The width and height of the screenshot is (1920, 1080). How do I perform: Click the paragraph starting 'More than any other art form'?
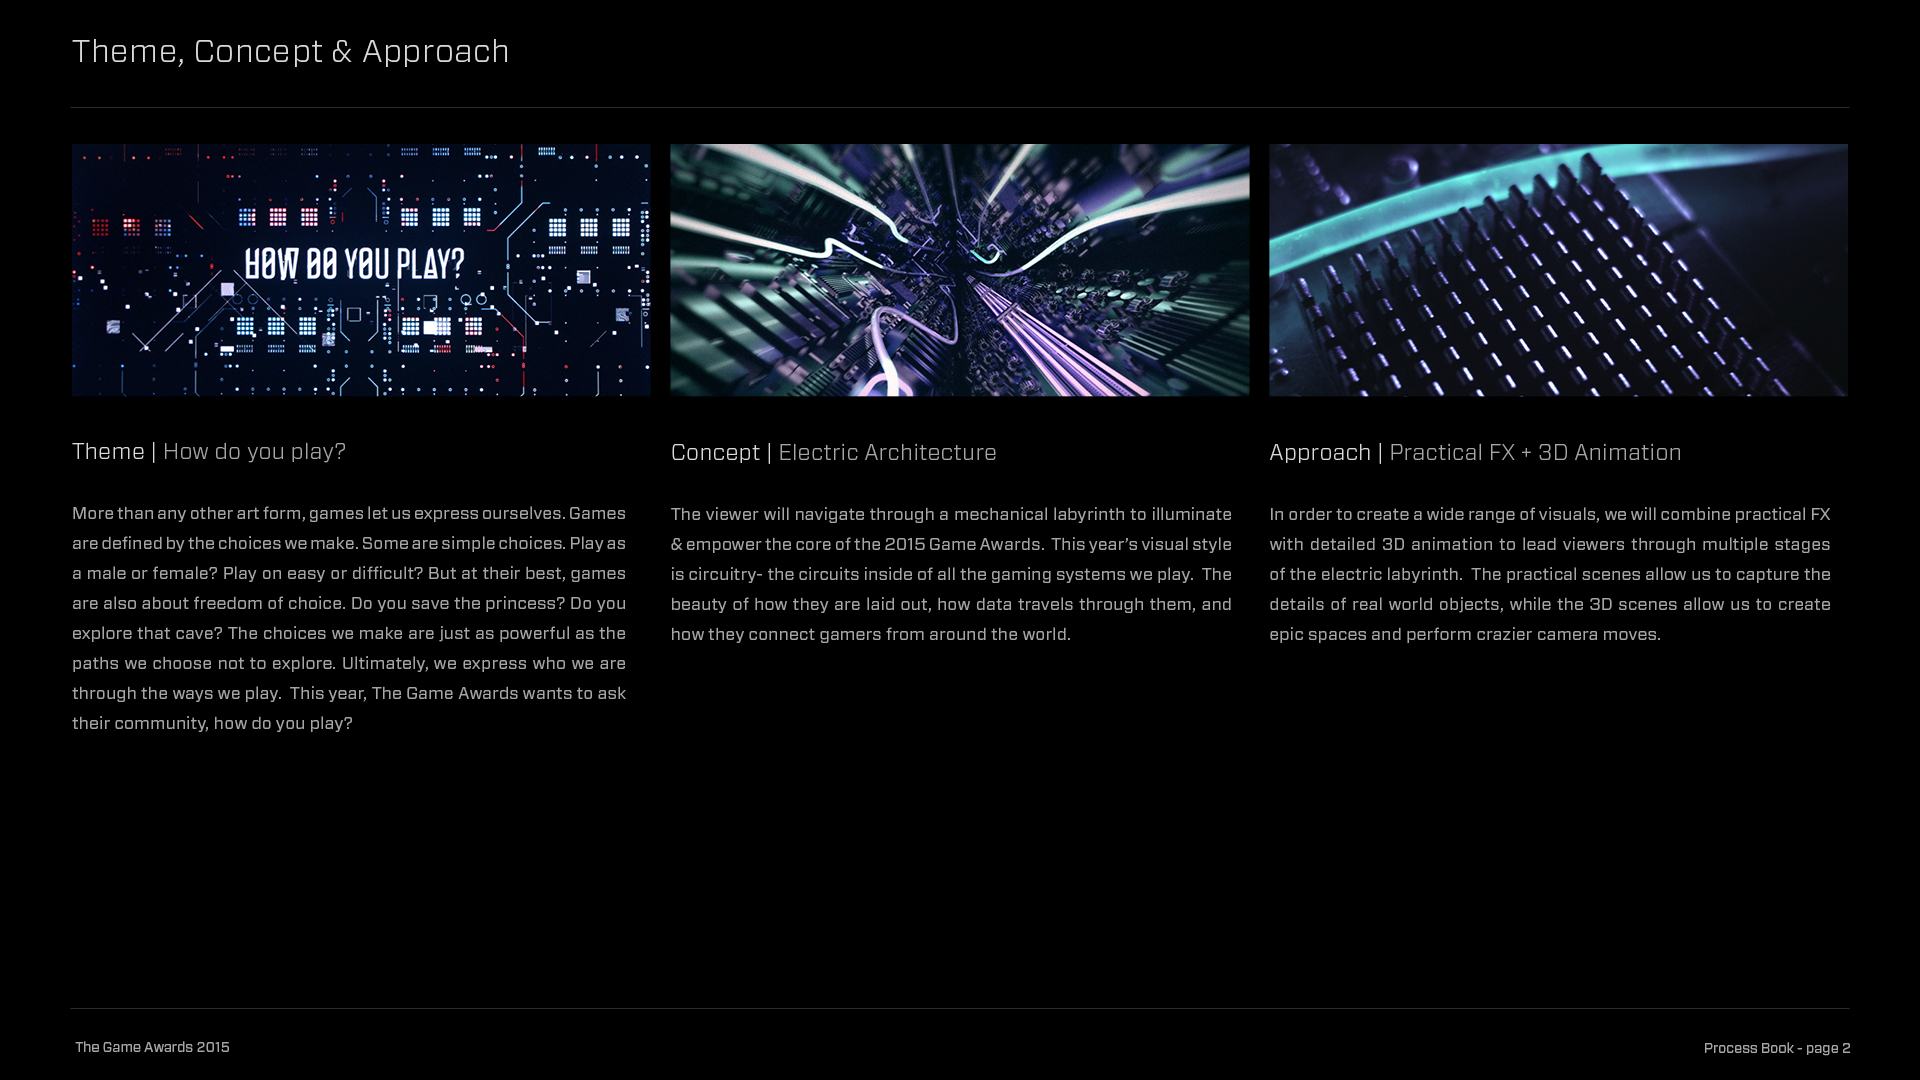(349, 618)
